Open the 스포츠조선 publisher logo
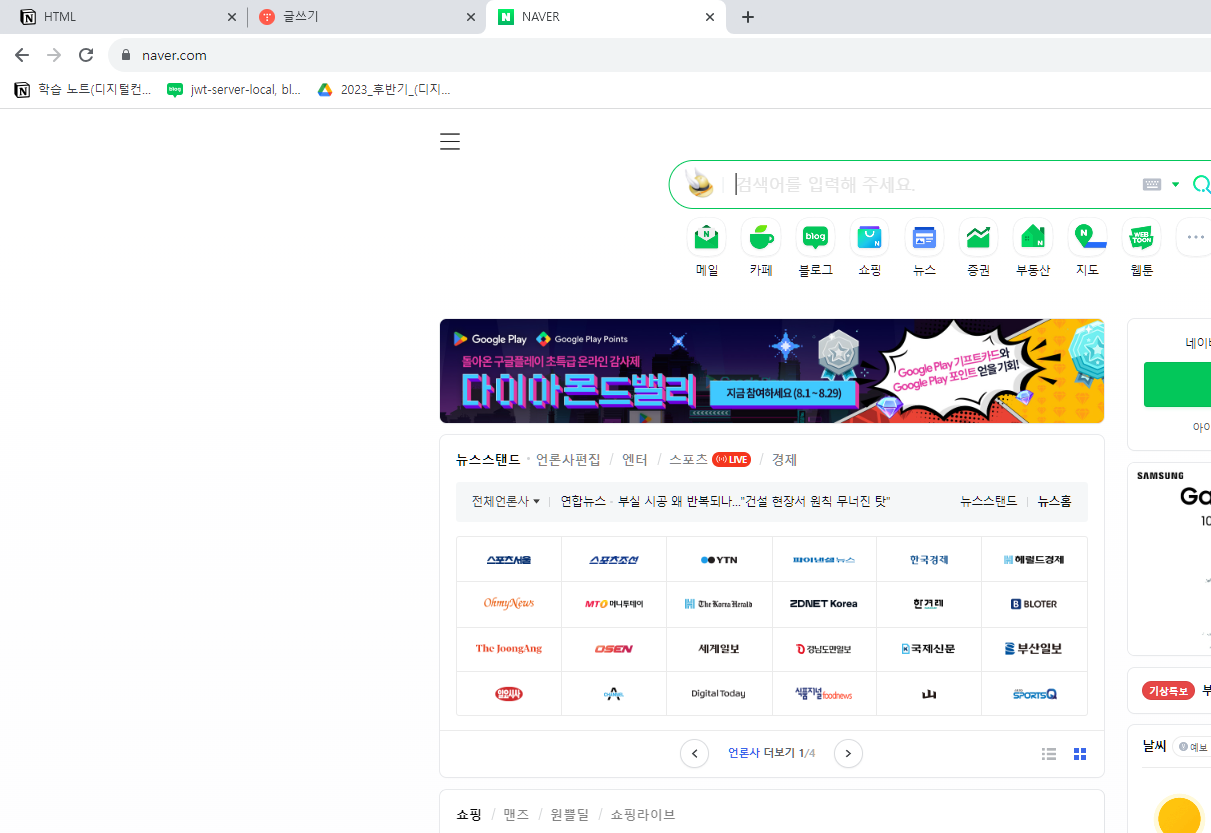1211x833 pixels. point(614,560)
